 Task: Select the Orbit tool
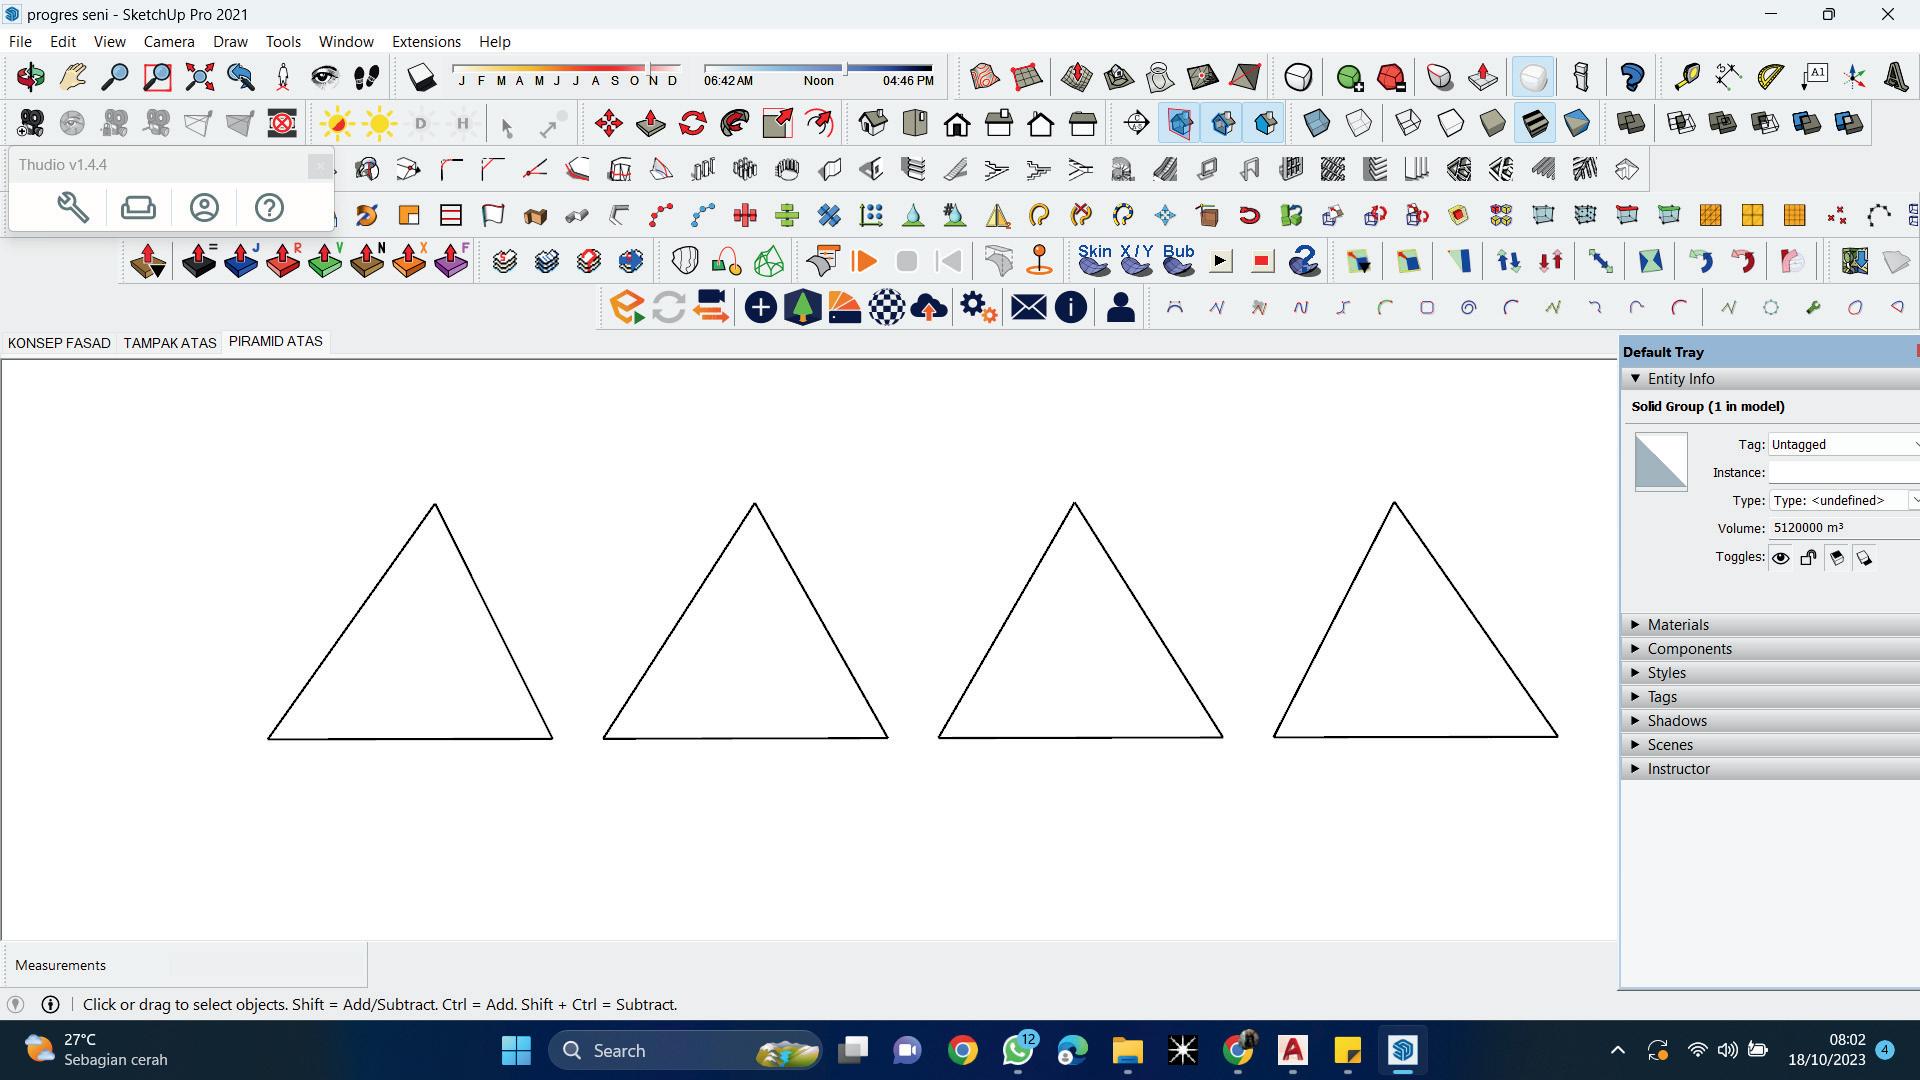pyautogui.click(x=30, y=77)
